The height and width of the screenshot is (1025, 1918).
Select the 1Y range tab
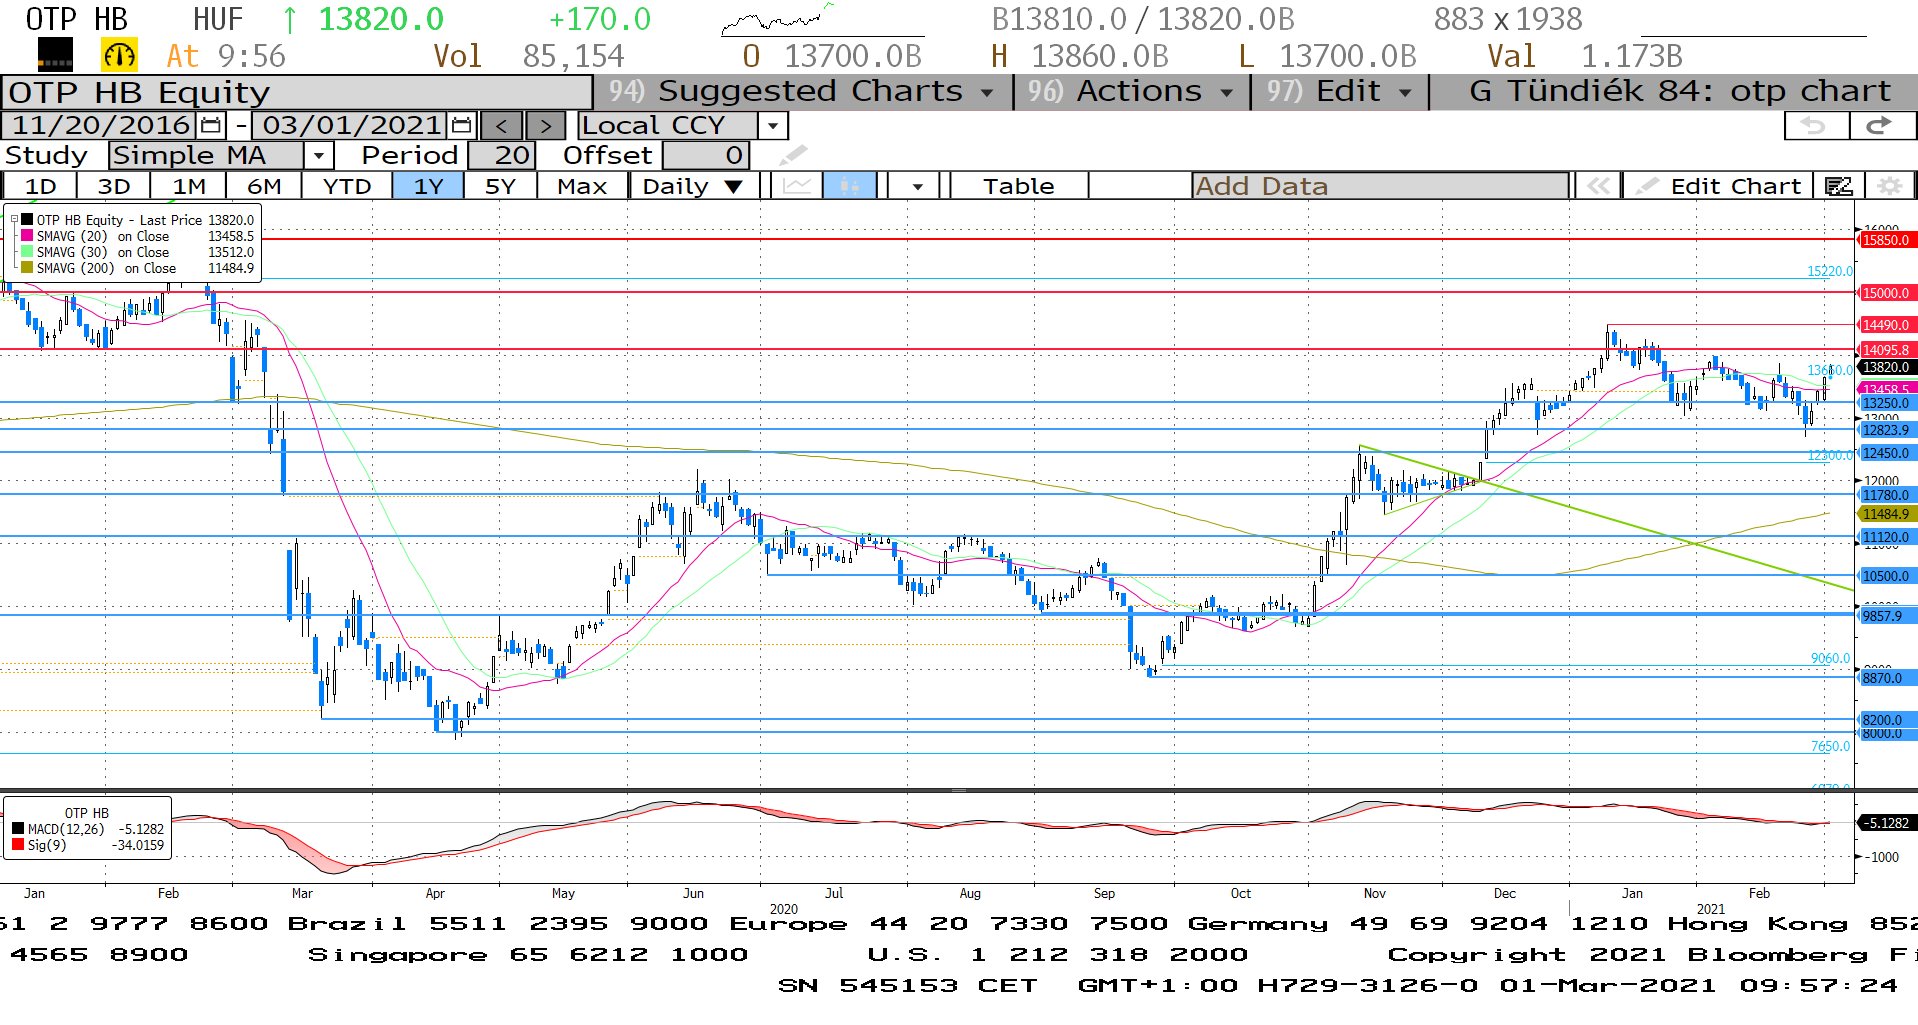pos(428,186)
